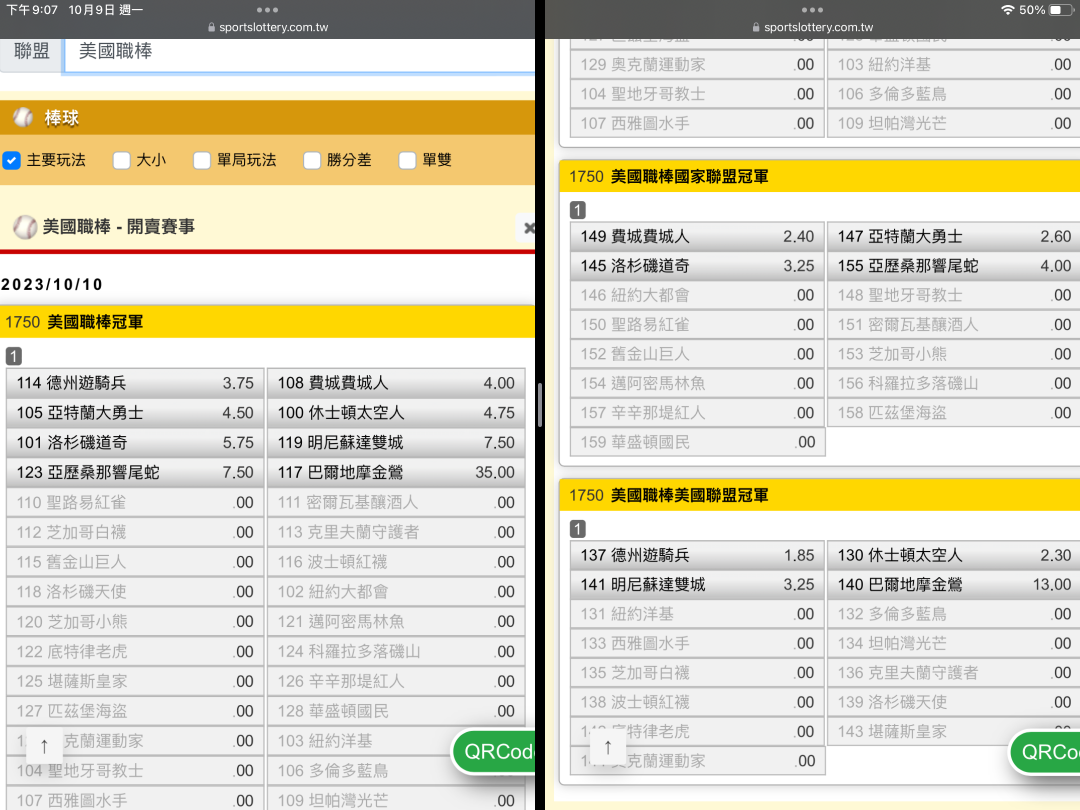This screenshot has width=1080, height=810.
Task: Select 147 亞特蘭大勇士 at 2.60
Action: pos(954,236)
